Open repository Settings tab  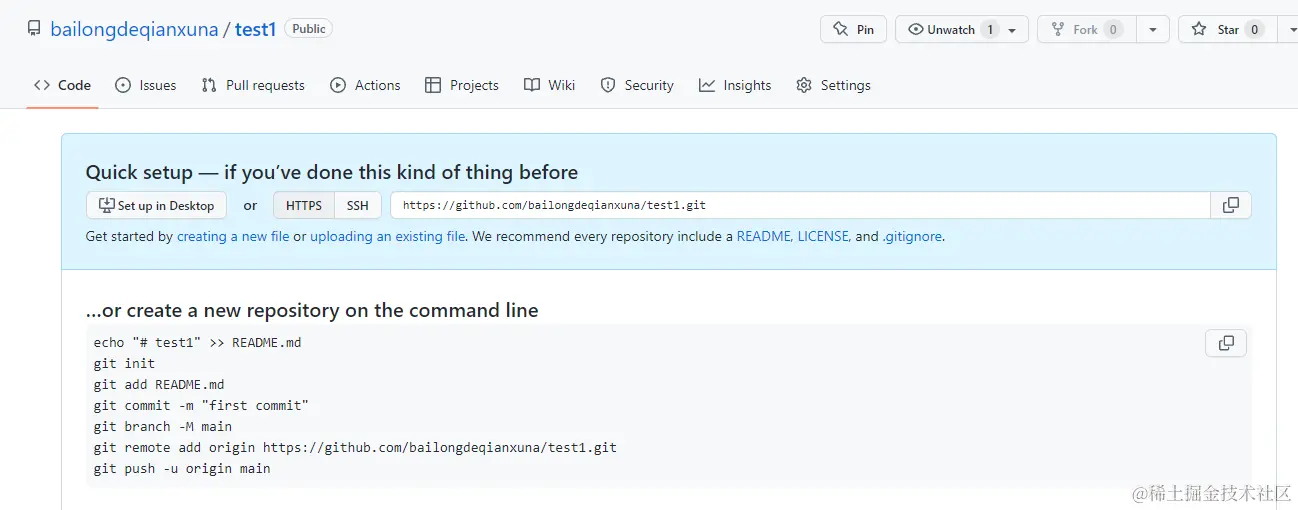[x=833, y=85]
